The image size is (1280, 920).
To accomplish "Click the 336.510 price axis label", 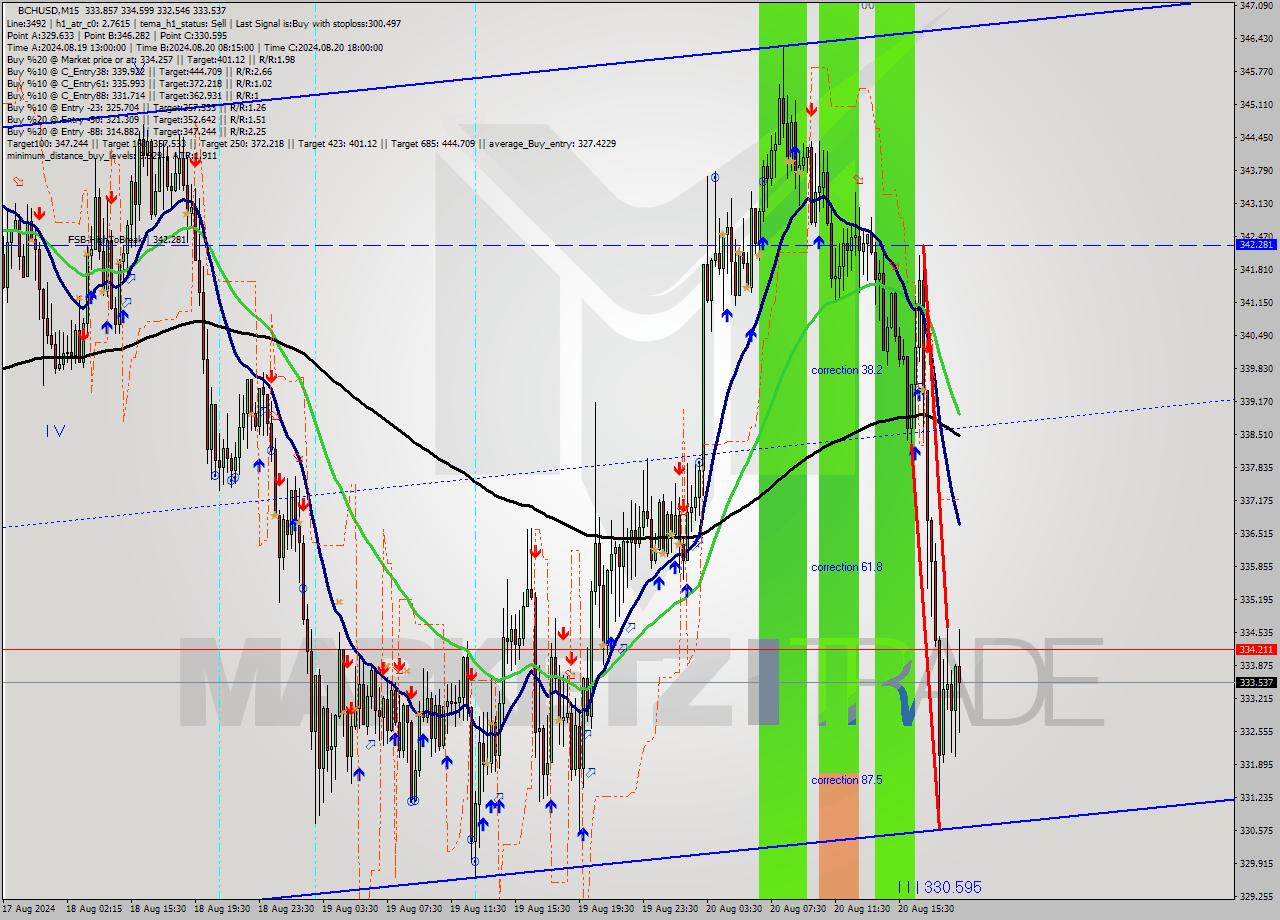I will 1255,533.
